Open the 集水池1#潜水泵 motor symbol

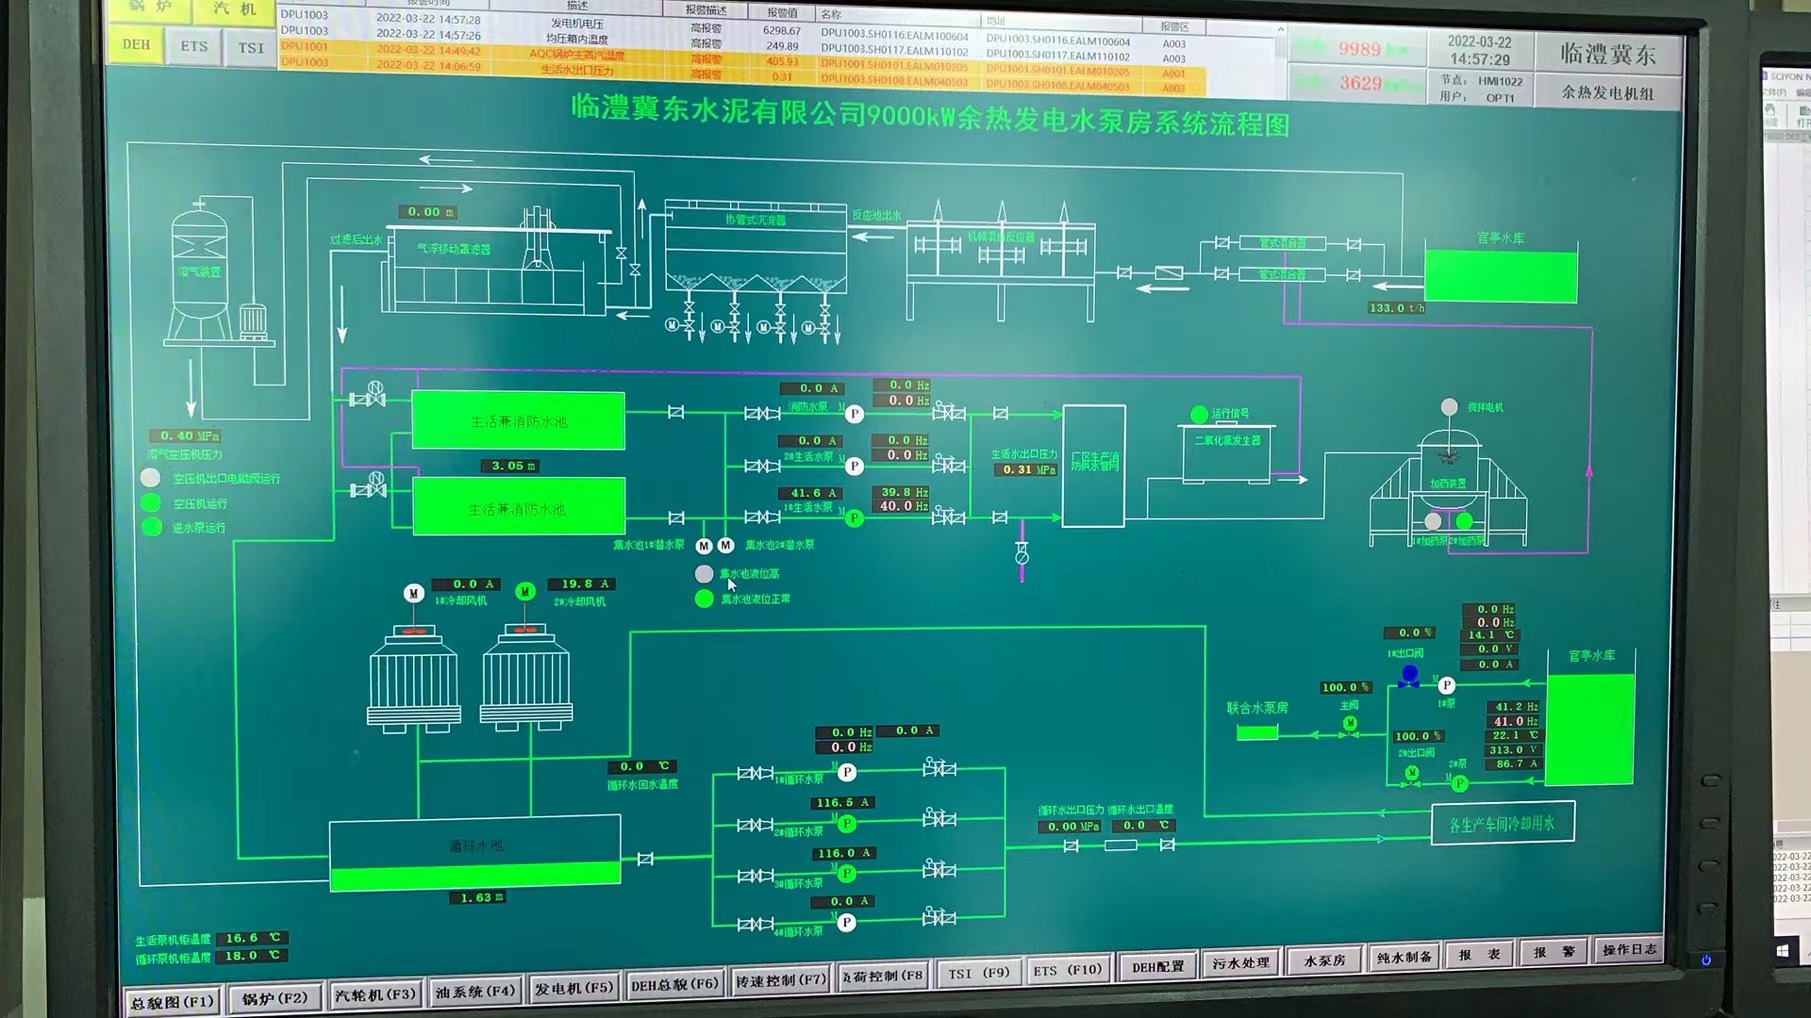point(704,546)
